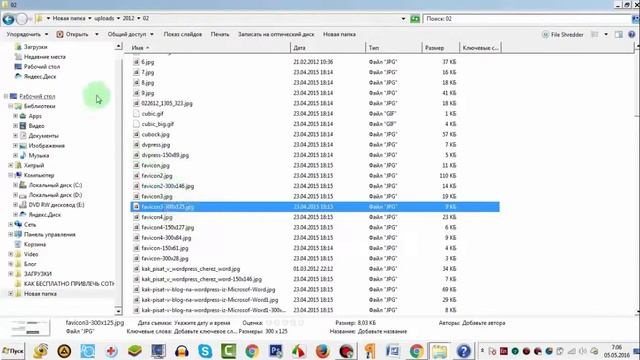
Task: Click Записать на оптический диск
Action: (x=276, y=34)
